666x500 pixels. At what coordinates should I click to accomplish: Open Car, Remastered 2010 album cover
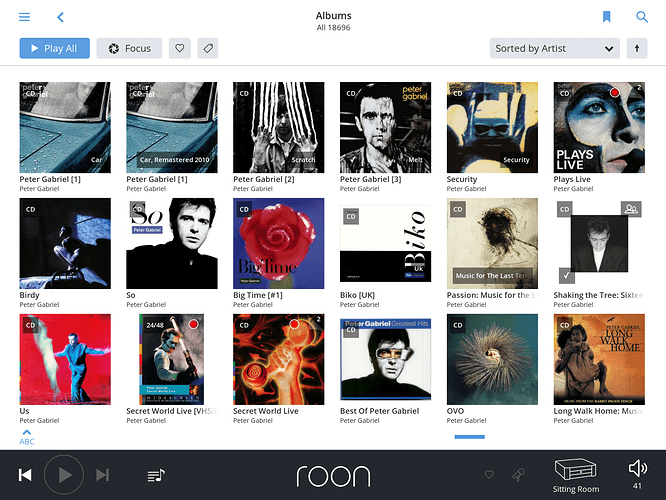pyautogui.click(x=172, y=127)
